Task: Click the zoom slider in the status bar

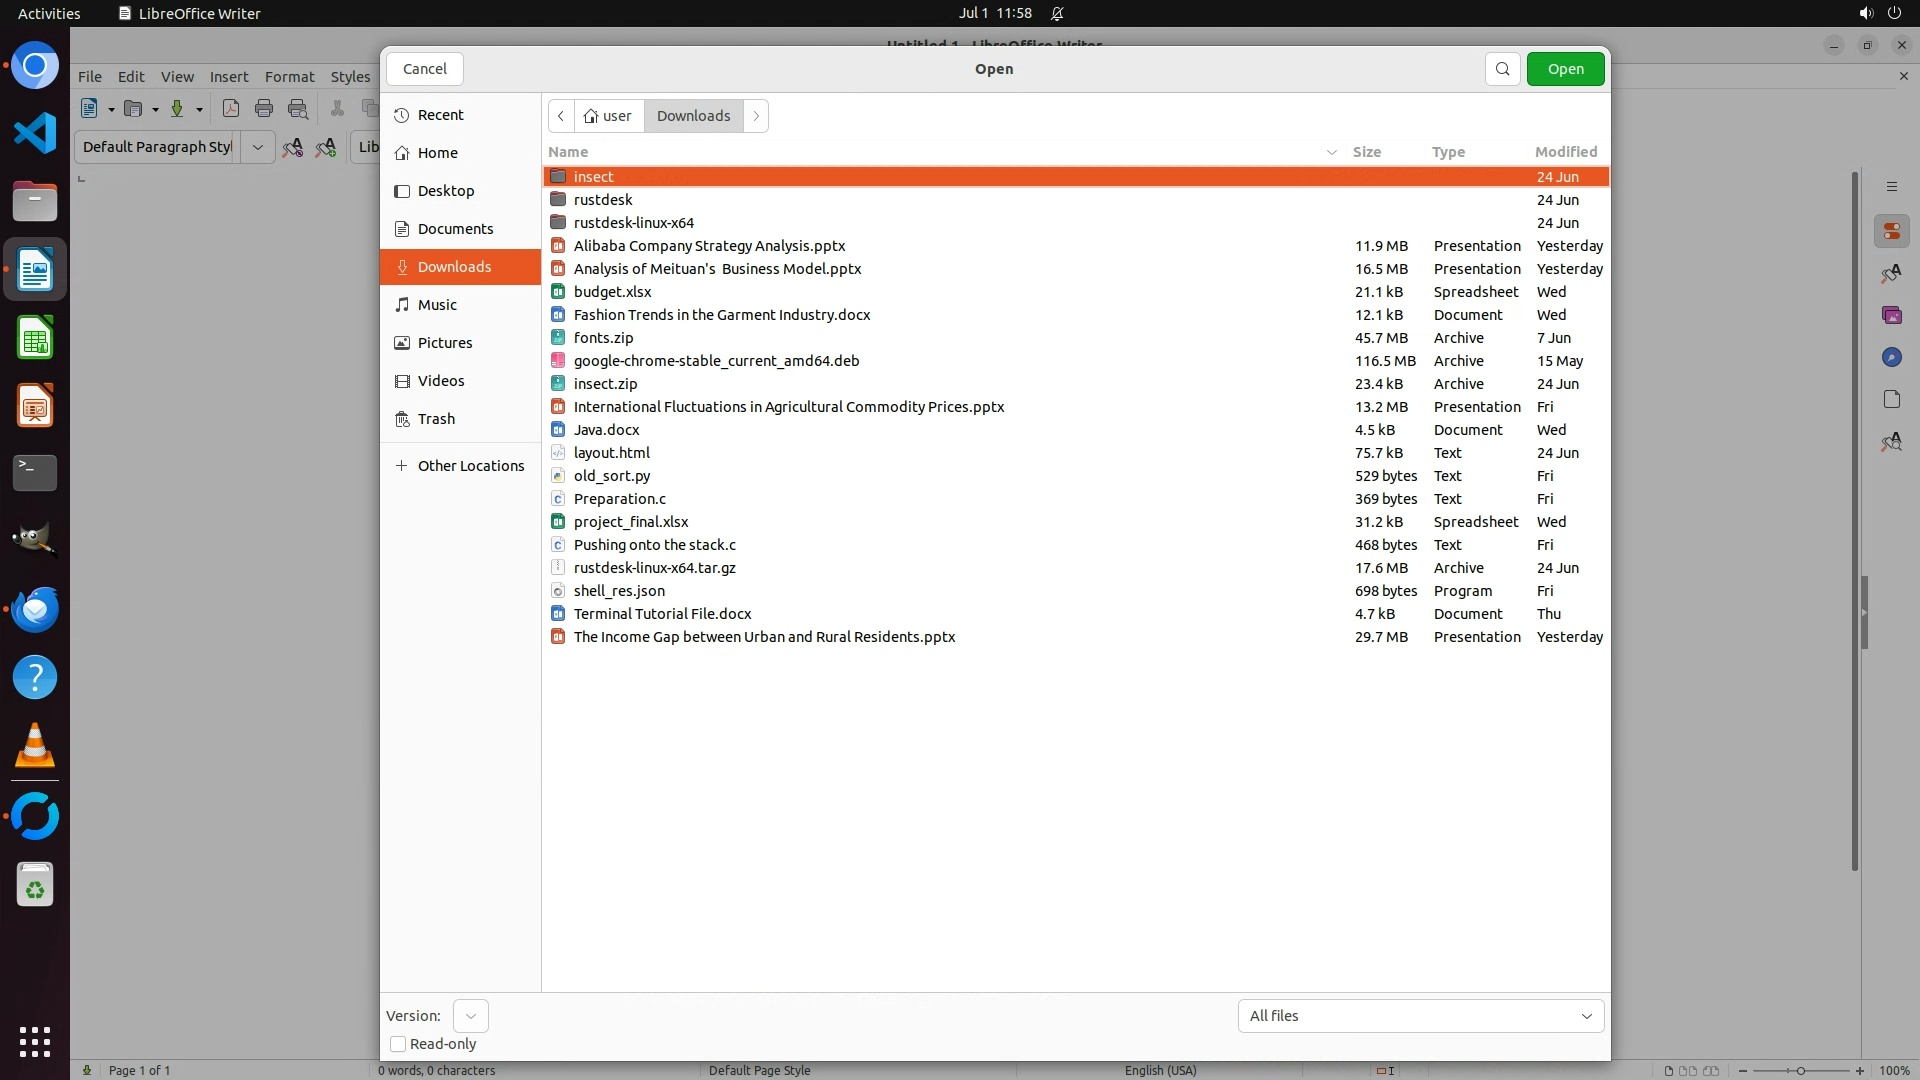Action: click(1800, 1070)
